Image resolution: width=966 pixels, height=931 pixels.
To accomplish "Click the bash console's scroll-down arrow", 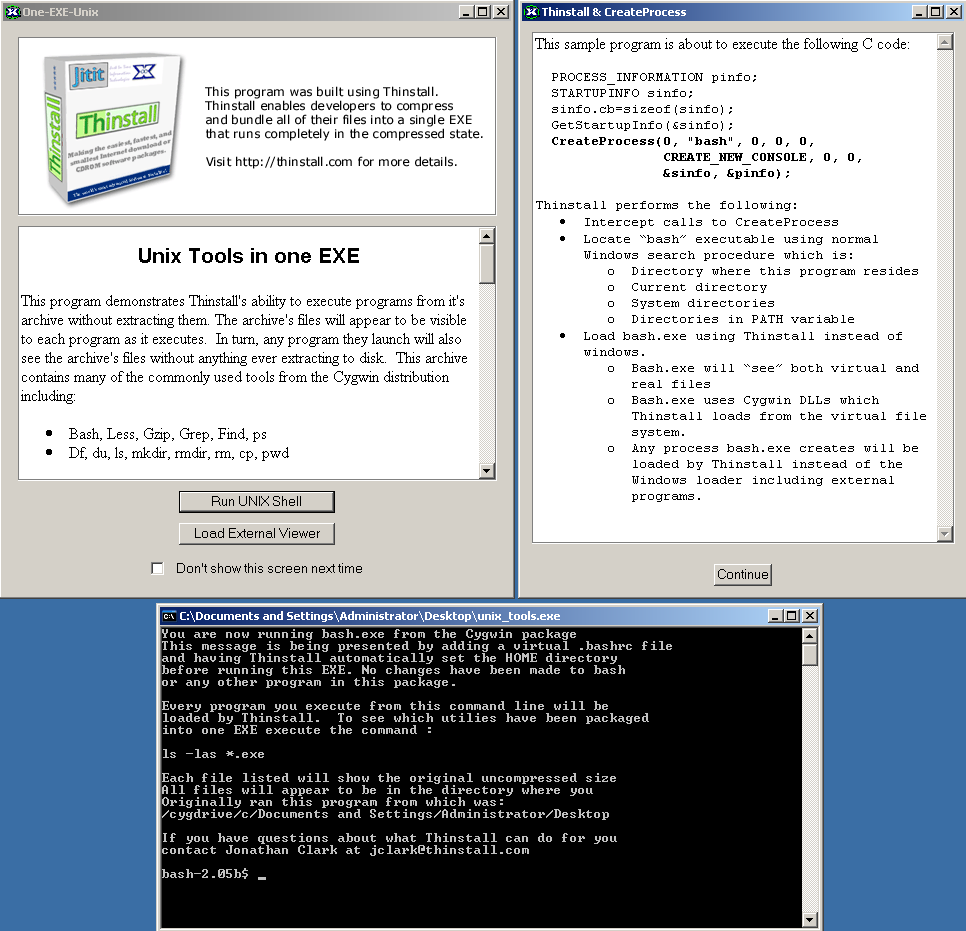I will pyautogui.click(x=810, y=919).
